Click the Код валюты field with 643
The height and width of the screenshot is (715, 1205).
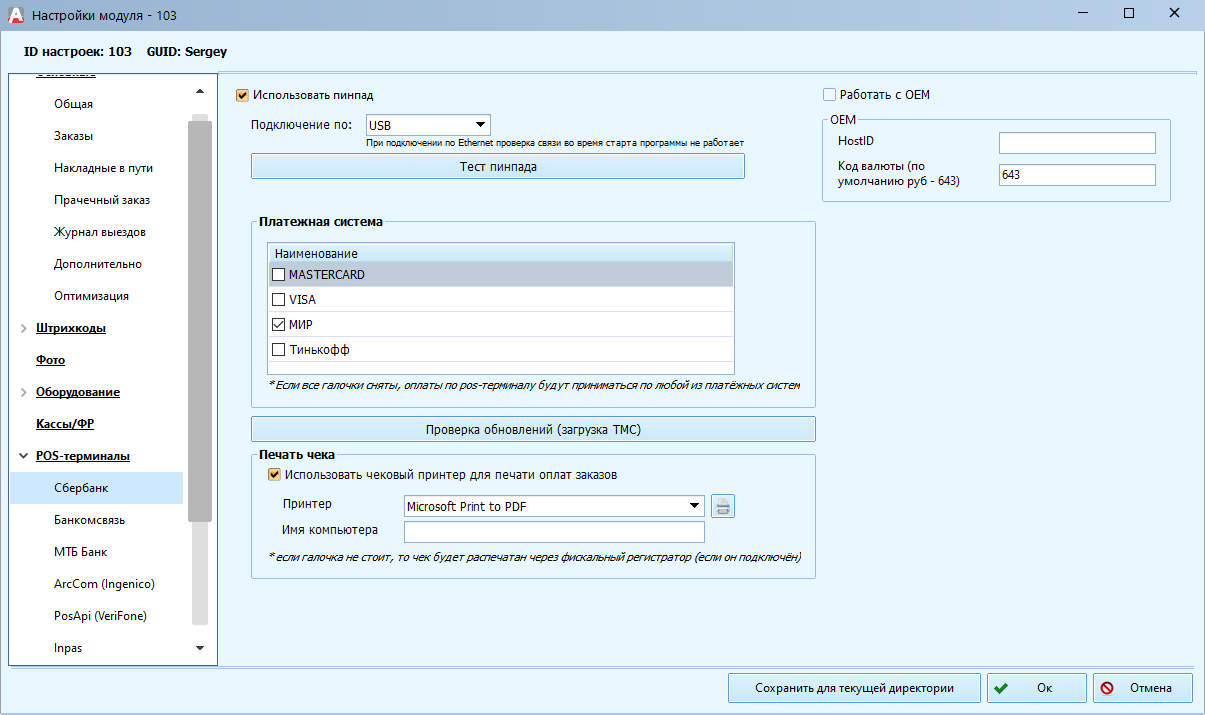(1077, 175)
